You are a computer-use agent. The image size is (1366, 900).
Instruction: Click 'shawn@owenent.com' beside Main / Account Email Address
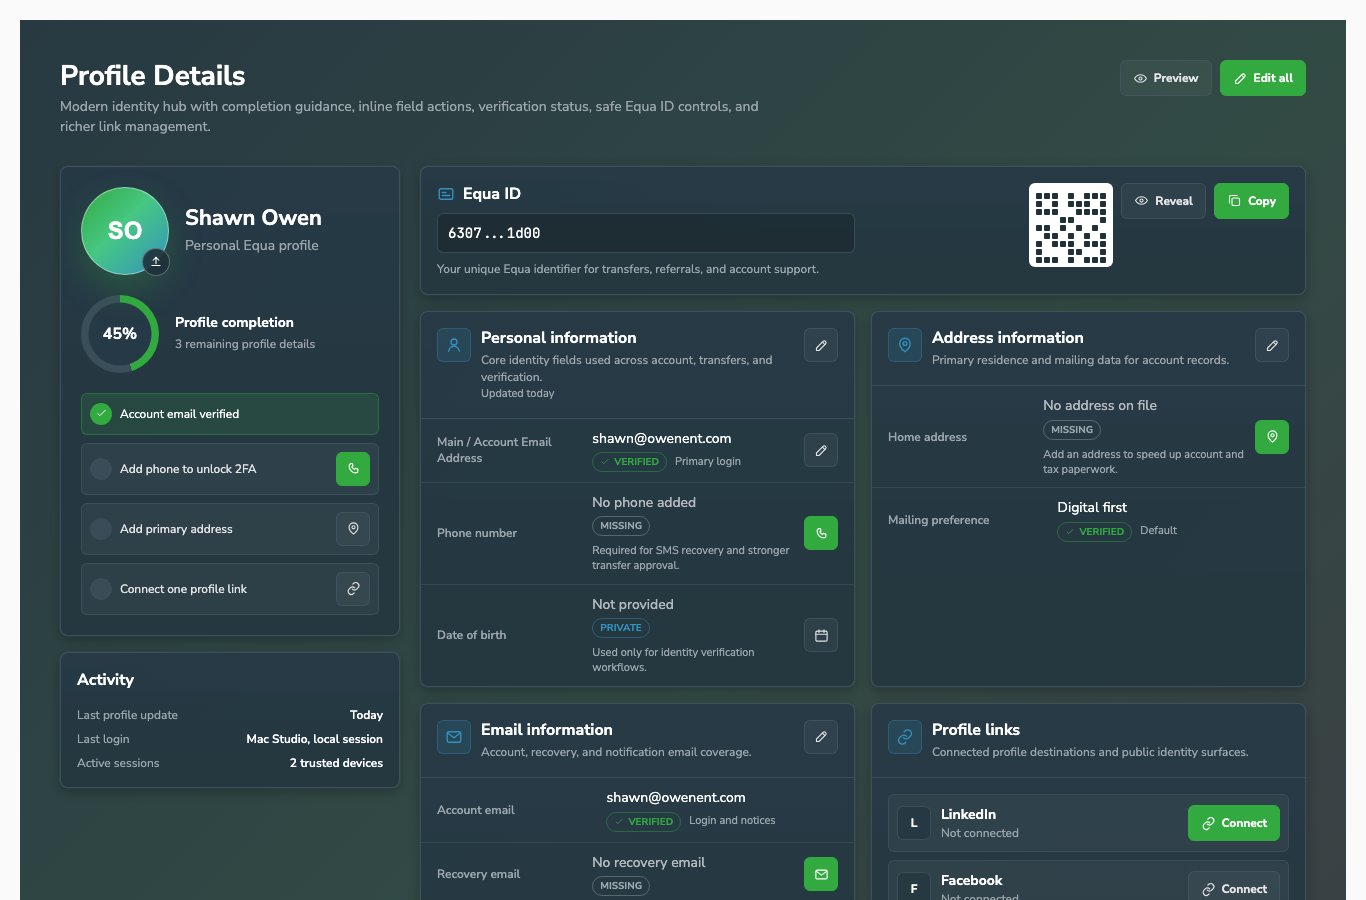pos(662,438)
